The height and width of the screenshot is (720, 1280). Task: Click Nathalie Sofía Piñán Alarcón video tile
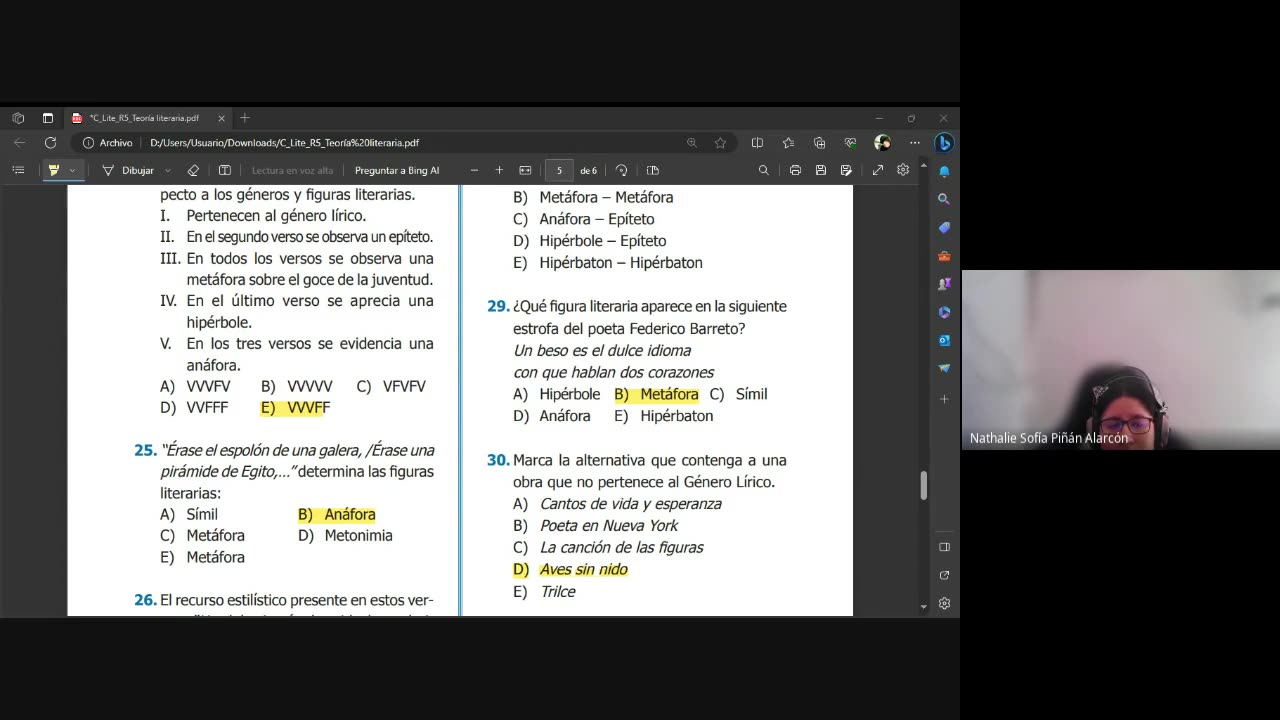[1121, 360]
